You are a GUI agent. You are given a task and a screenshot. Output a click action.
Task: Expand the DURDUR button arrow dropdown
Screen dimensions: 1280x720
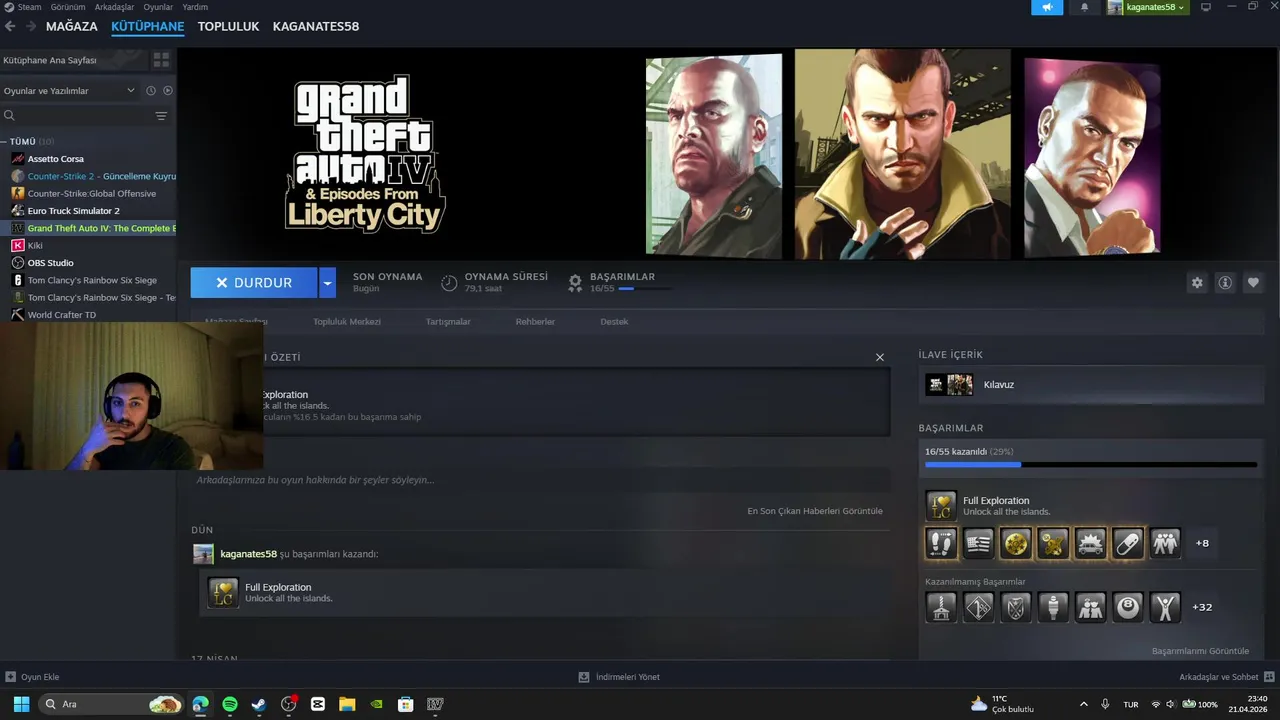coord(327,283)
